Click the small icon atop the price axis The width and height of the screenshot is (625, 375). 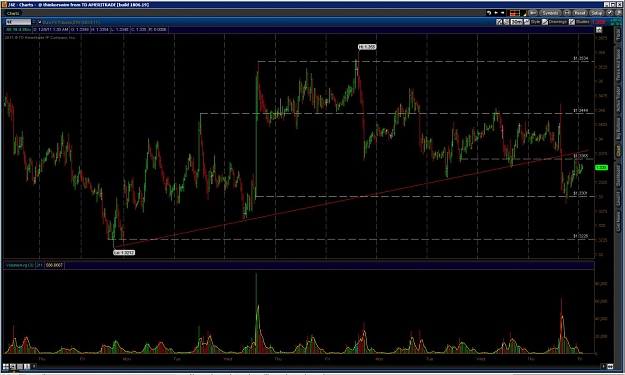point(599,30)
